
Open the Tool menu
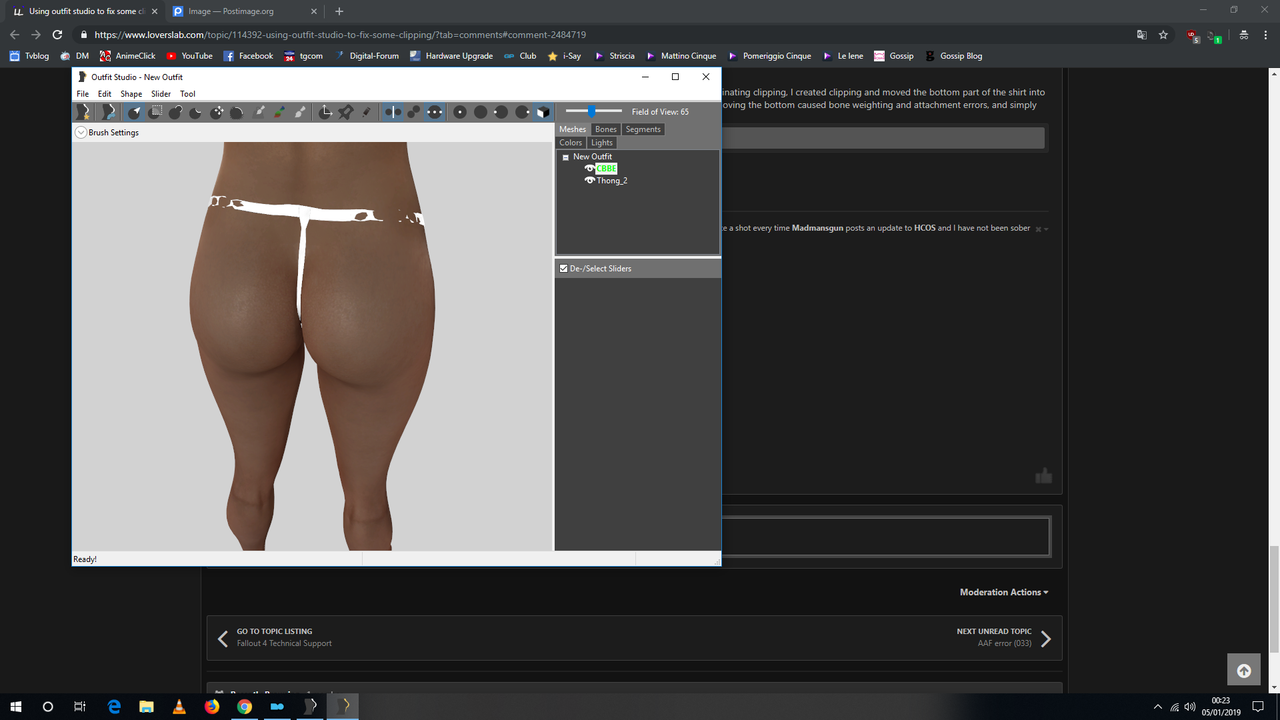point(188,94)
